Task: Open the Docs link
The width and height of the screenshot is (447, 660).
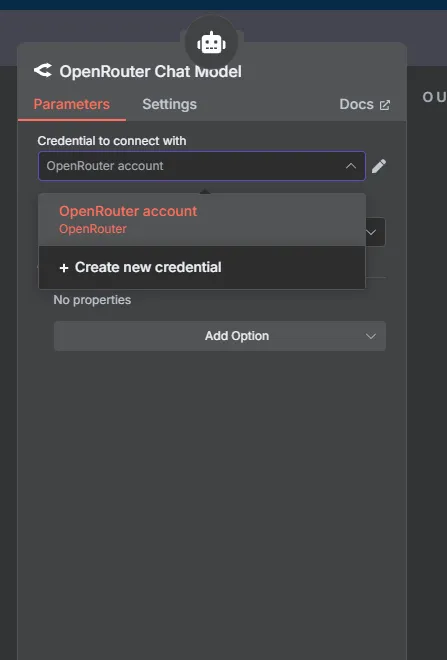Action: [x=365, y=104]
